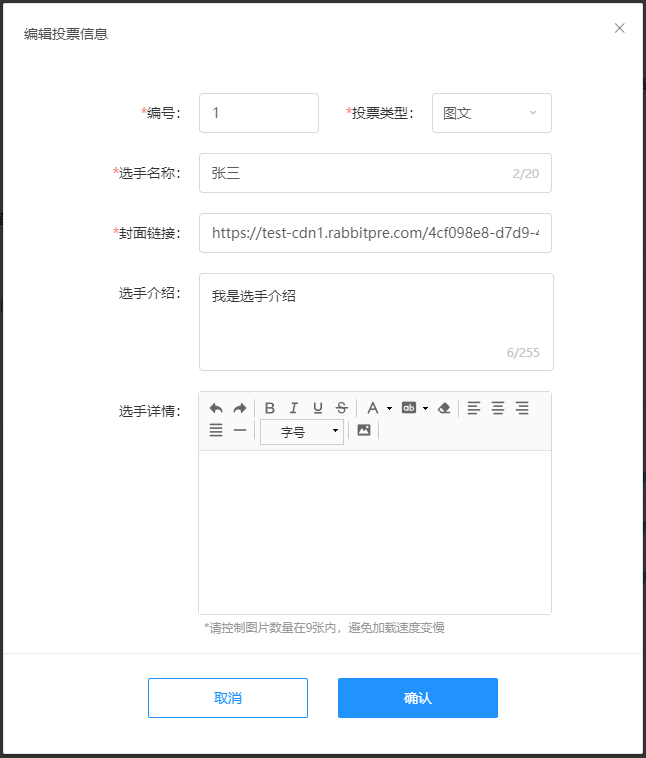Clear formatting with the eraser icon

pyautogui.click(x=444, y=408)
